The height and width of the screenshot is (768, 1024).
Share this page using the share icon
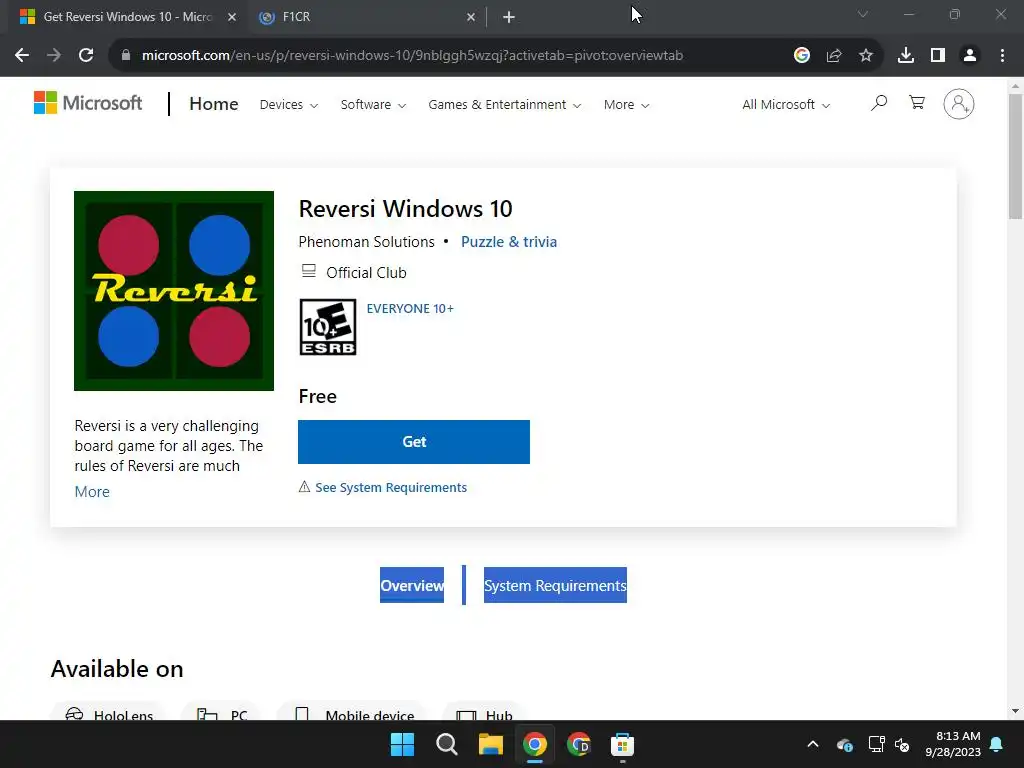click(834, 56)
